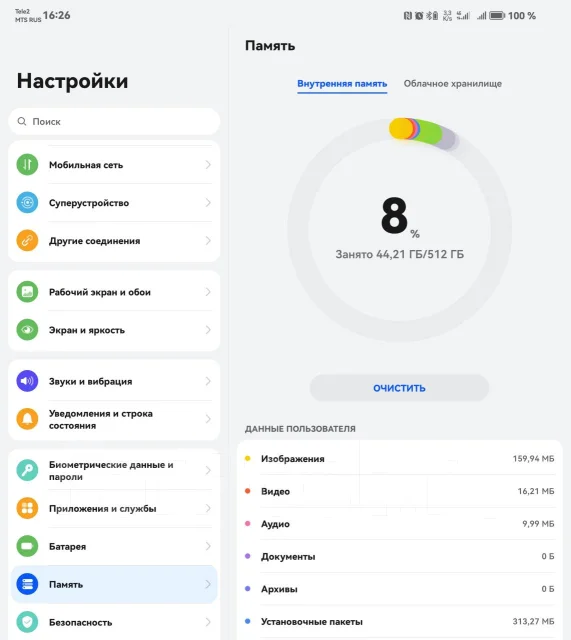Screen dimensions: 571x640
Task: Switch to Внутренняя память tab
Action: tap(342, 84)
